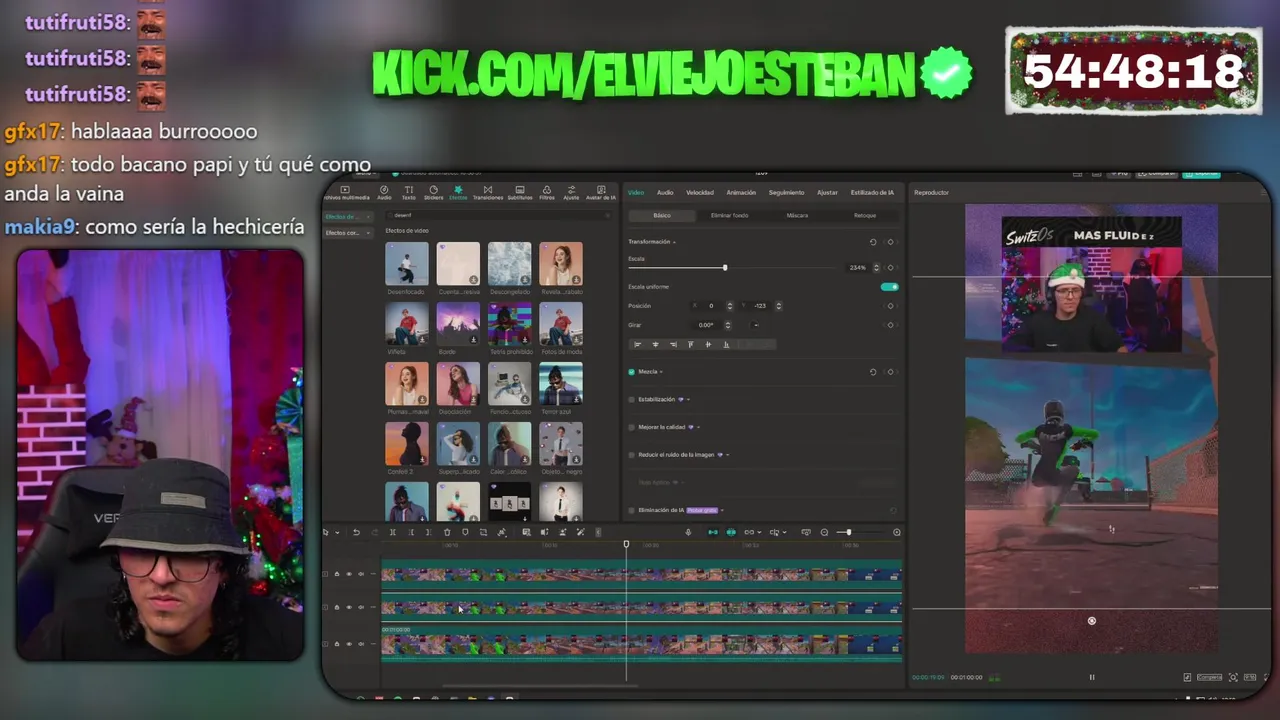
Task: Adjust the Escala slider handle
Action: [725, 267]
